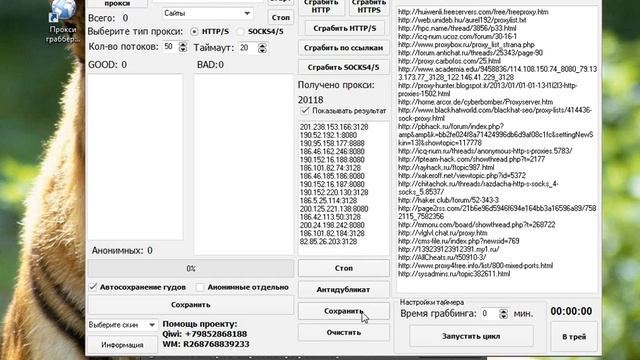This screenshot has width=640, height=360.
Task: Click the BAD proxies list box
Action: click(243, 164)
